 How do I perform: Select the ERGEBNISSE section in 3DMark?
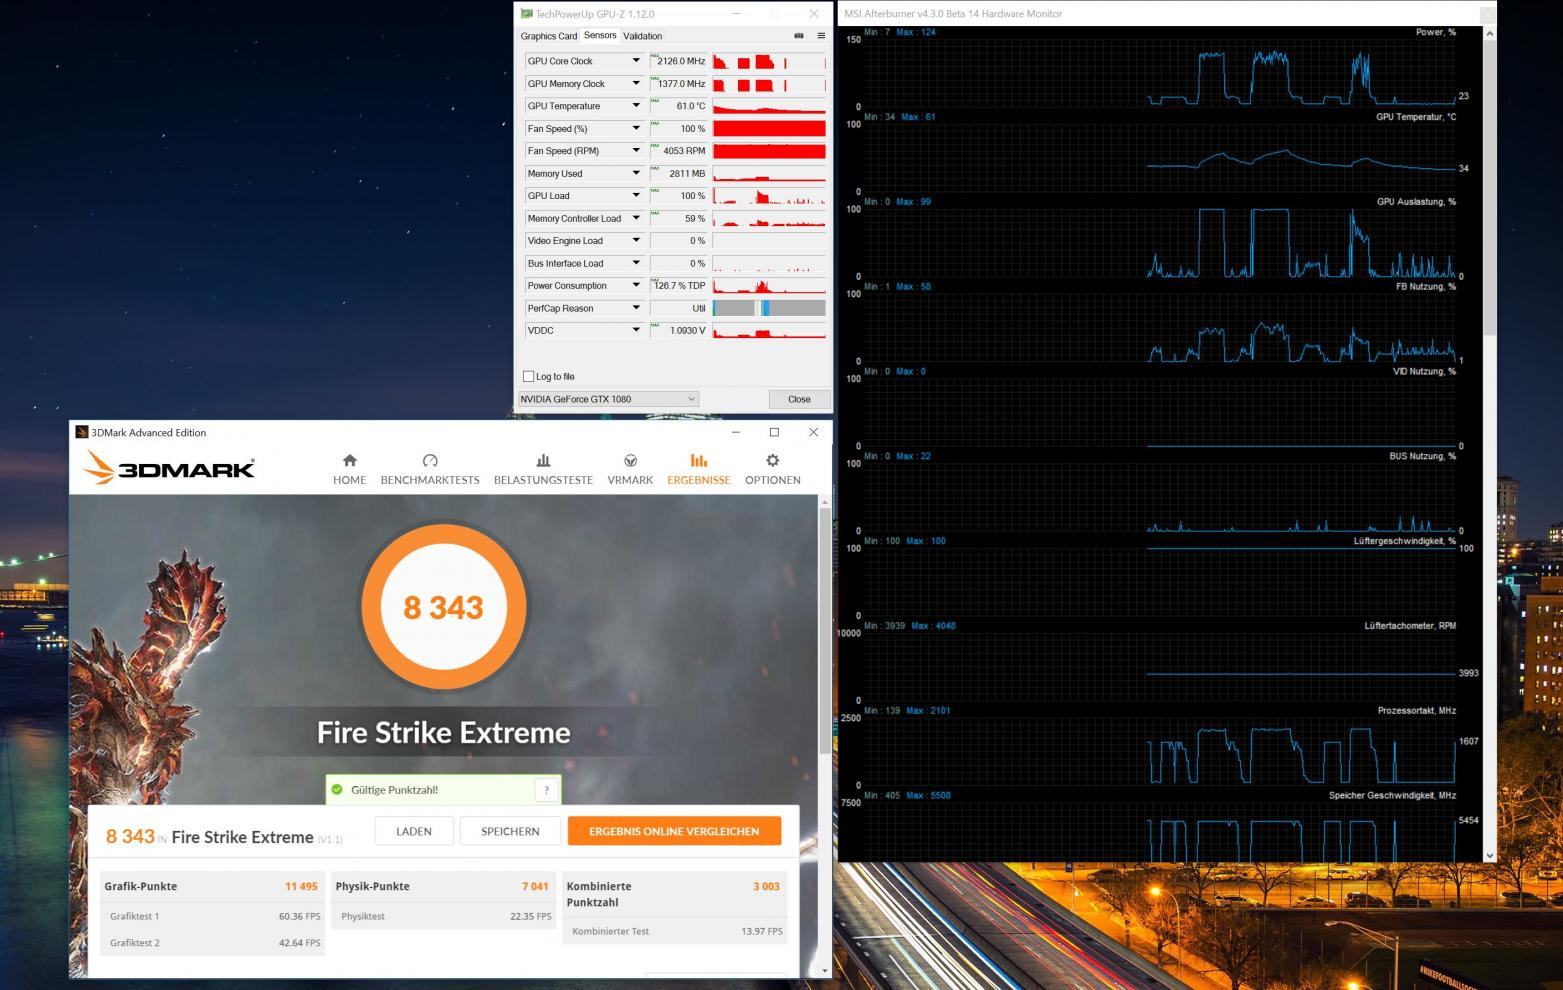(x=698, y=469)
